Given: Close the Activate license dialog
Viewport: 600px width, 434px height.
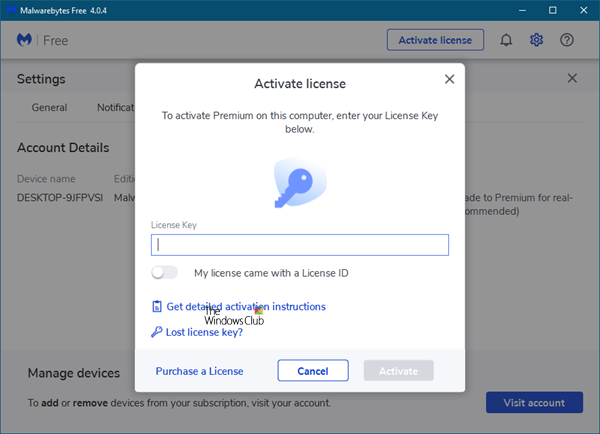Looking at the screenshot, I should click(448, 79).
